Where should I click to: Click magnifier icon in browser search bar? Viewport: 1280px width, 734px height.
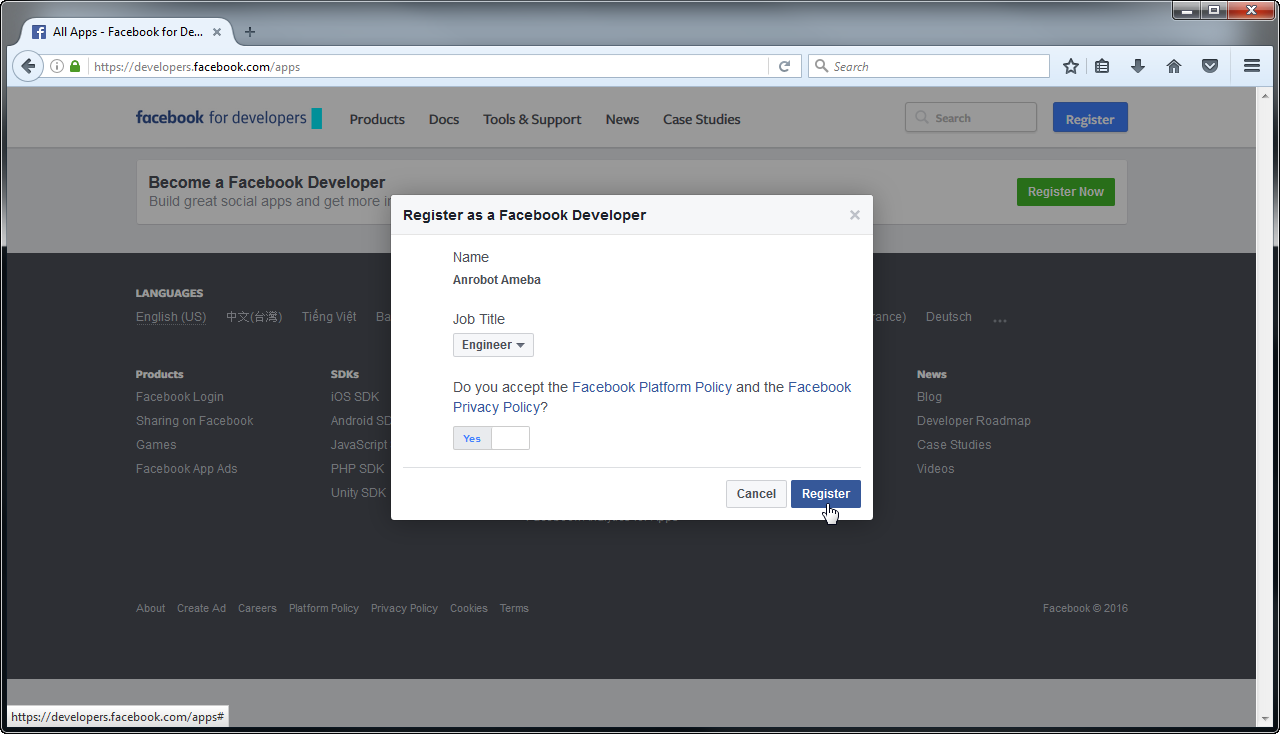click(x=822, y=67)
